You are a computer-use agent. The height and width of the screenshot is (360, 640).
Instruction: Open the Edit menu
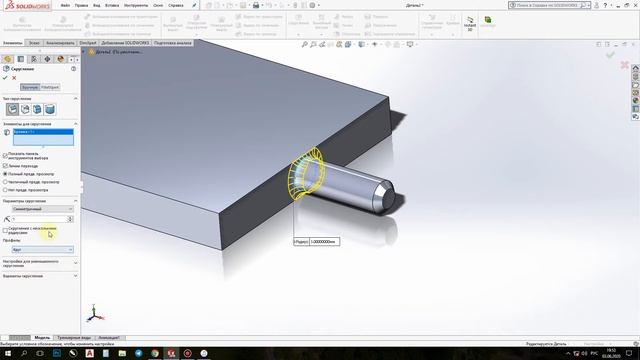81,5
